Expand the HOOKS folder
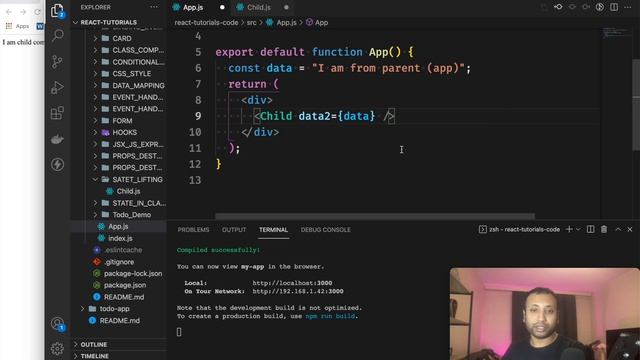Screen dimensions: 640x360 96,132
